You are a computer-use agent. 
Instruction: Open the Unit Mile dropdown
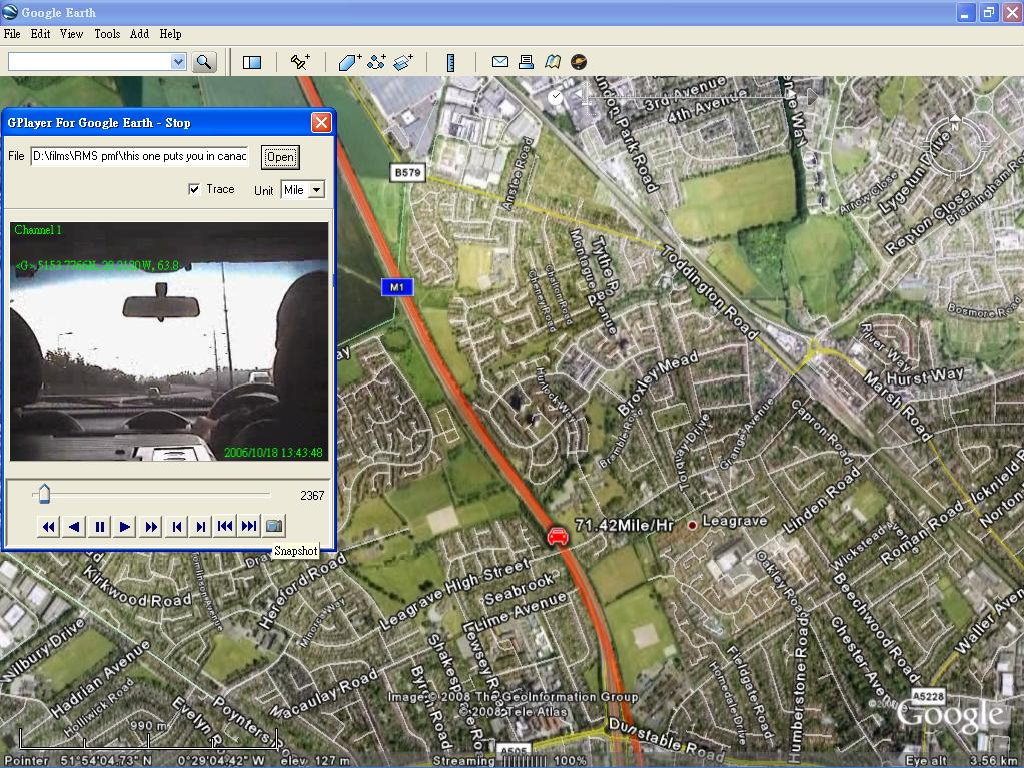[316, 190]
